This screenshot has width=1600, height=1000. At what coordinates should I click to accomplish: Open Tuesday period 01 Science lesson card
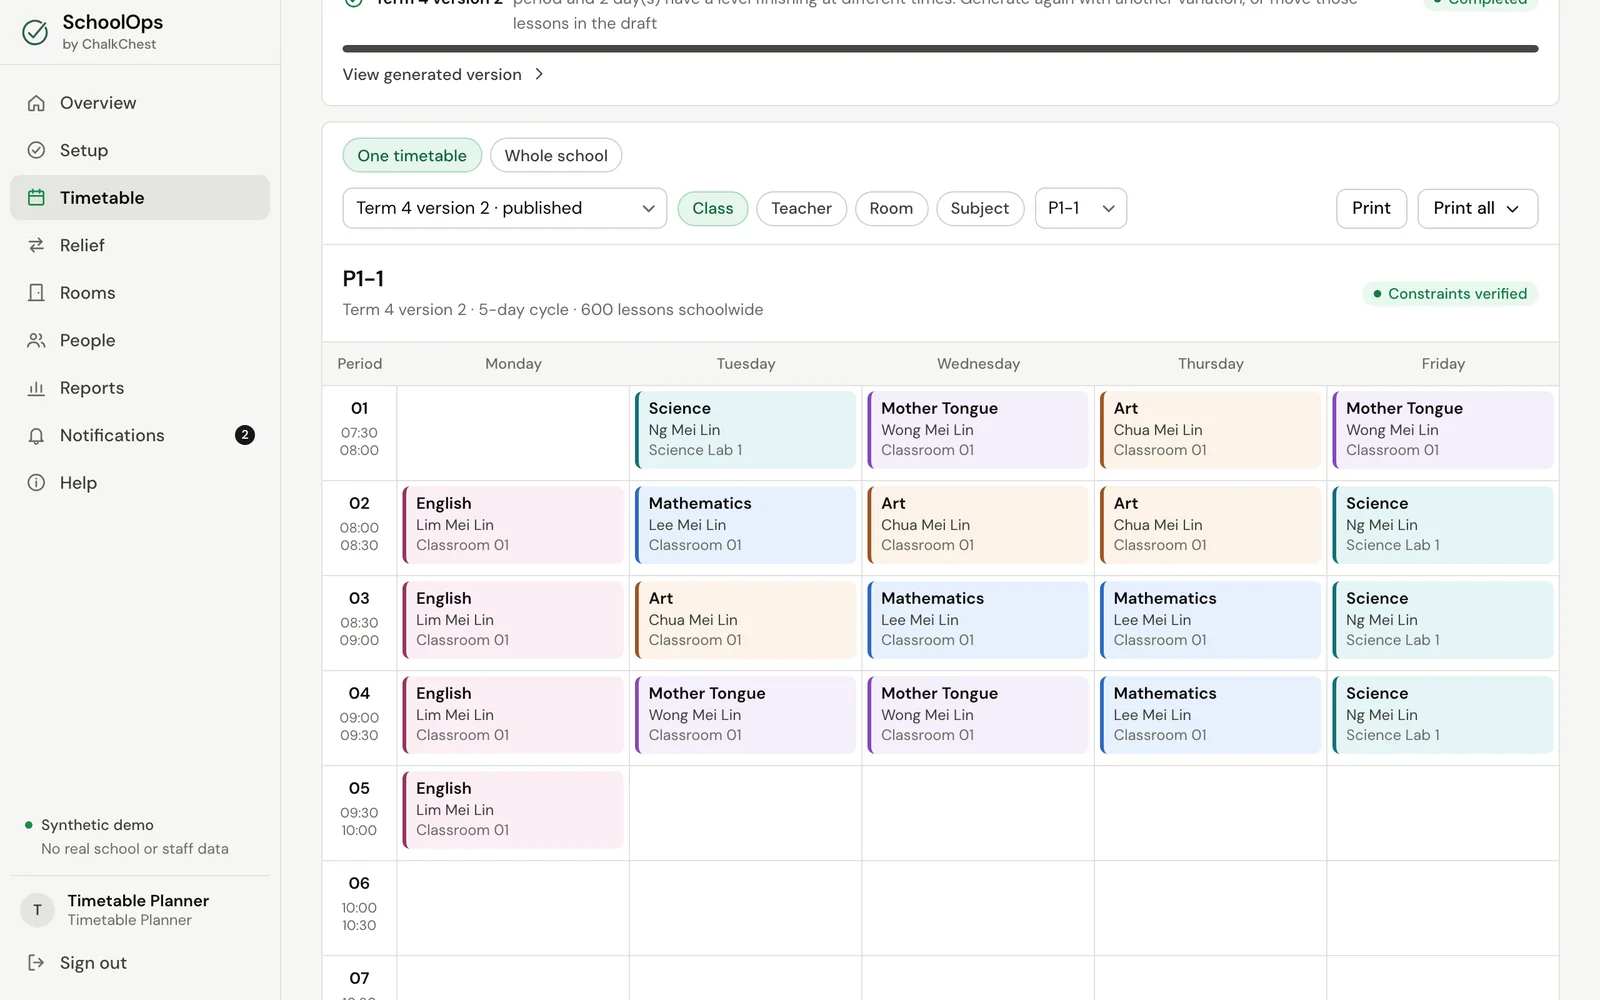pyautogui.click(x=746, y=430)
